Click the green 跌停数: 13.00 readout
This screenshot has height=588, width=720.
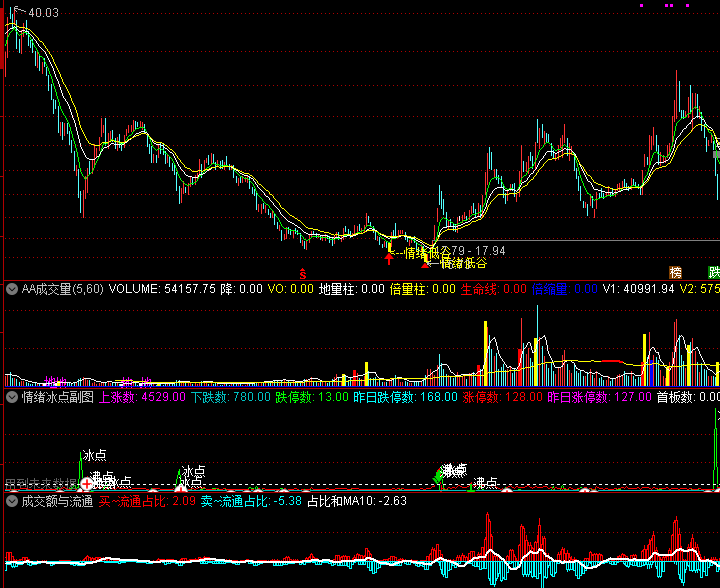[312, 397]
